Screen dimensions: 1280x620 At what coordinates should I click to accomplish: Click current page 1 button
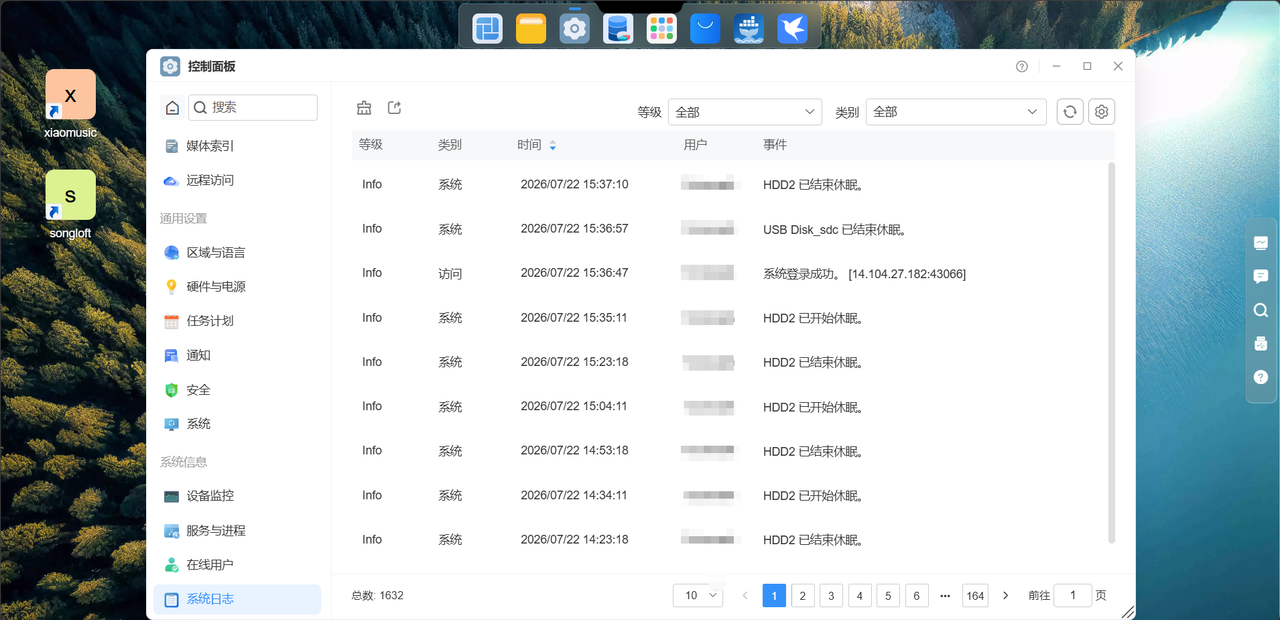(x=774, y=595)
